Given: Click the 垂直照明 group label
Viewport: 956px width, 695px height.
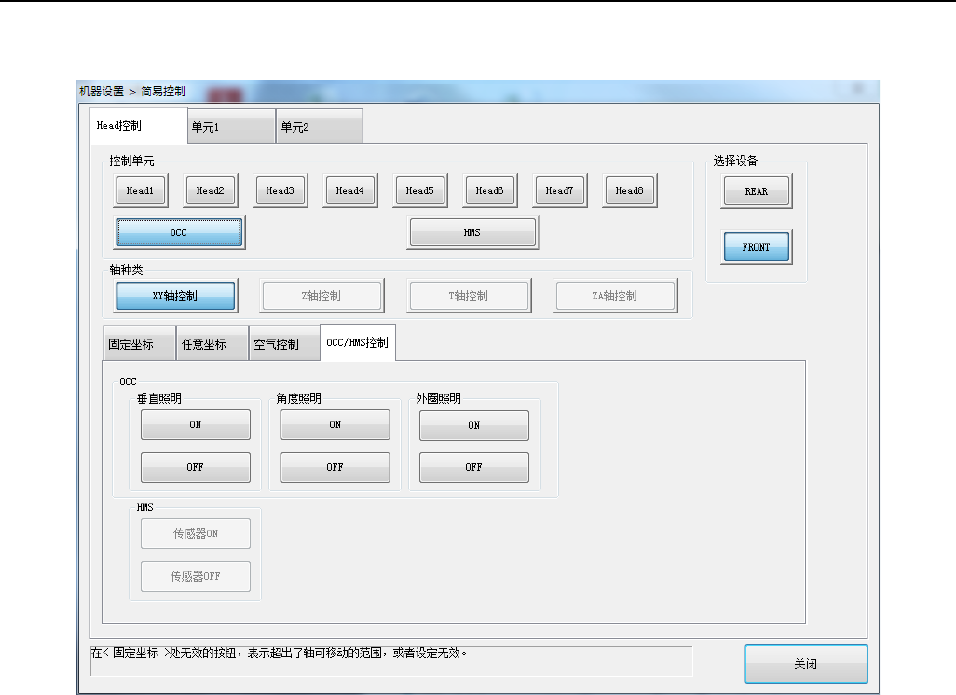Looking at the screenshot, I should [x=159, y=399].
